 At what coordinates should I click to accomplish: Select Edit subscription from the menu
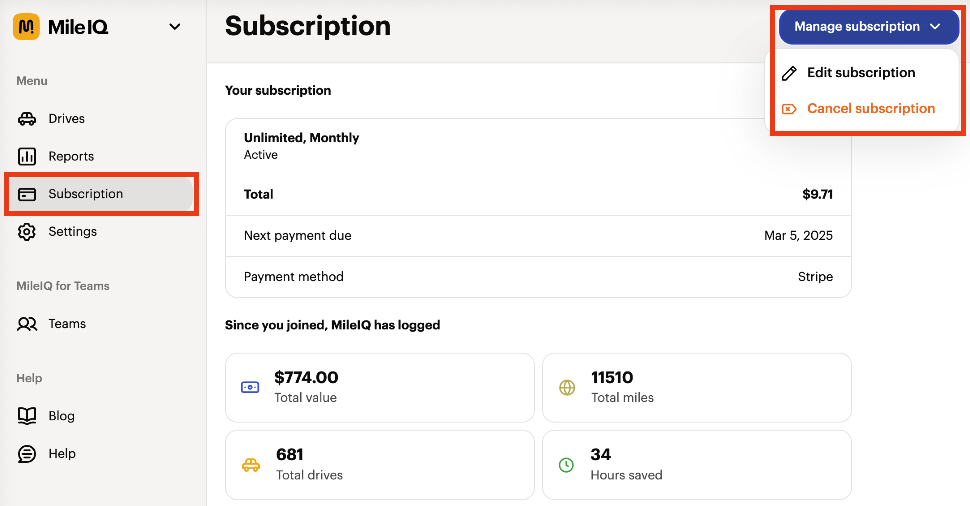861,73
